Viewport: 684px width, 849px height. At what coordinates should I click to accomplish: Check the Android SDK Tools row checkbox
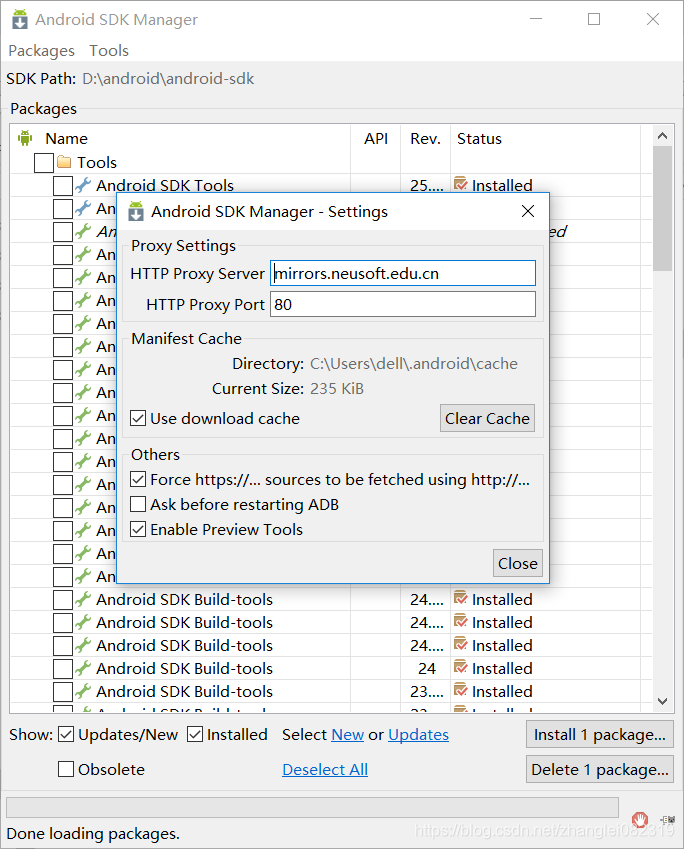point(63,186)
